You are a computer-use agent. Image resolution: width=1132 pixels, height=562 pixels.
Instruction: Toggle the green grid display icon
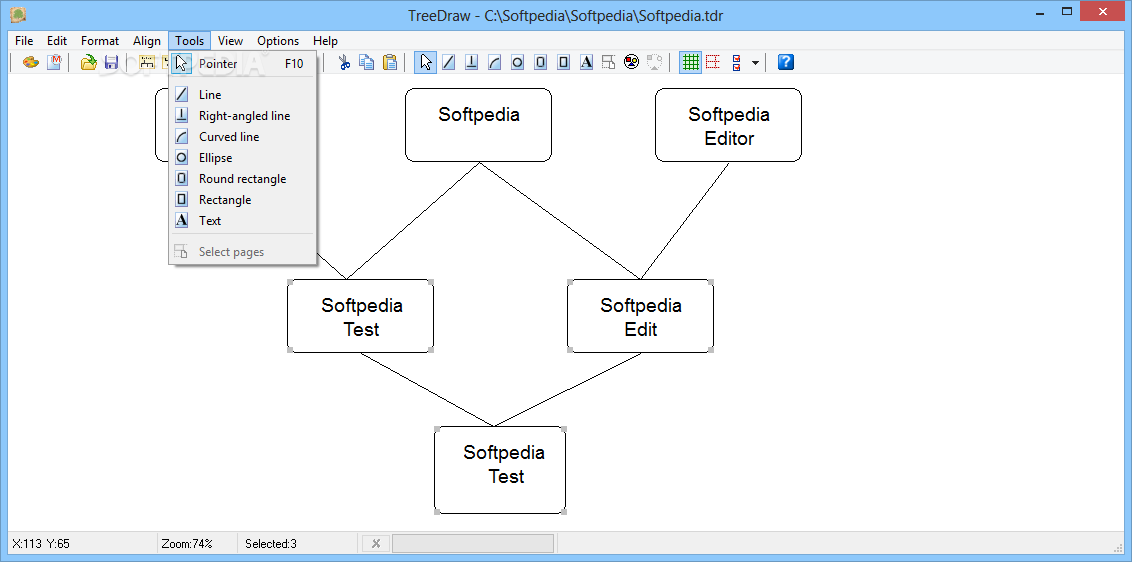691,62
